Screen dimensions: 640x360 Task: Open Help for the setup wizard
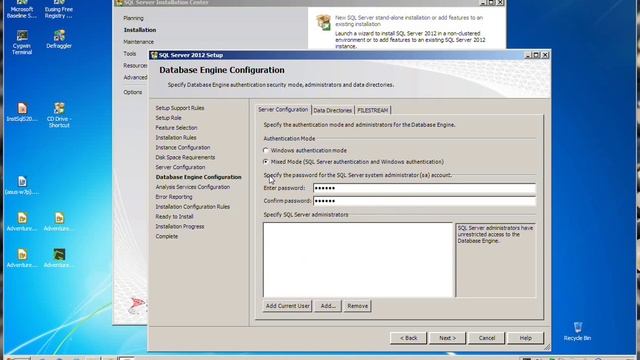(x=525, y=338)
